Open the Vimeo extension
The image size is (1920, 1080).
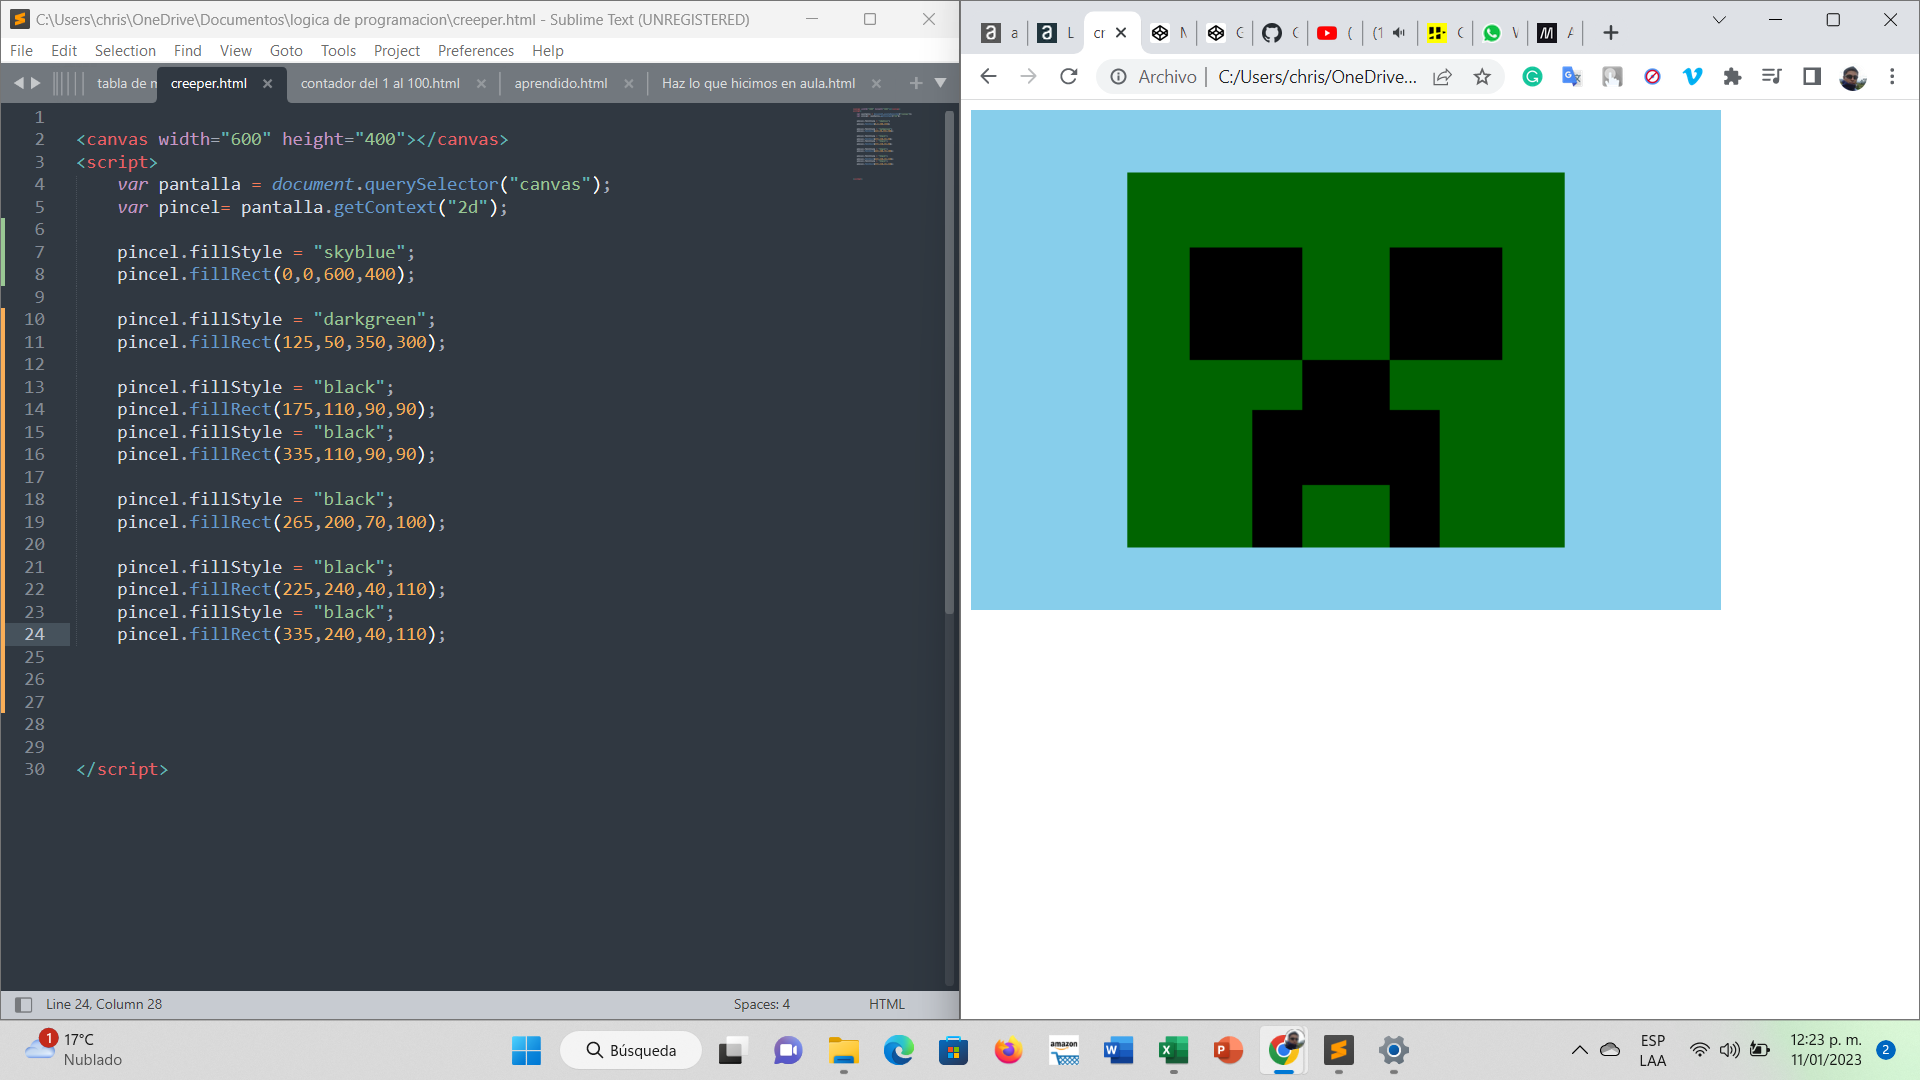coord(1692,77)
